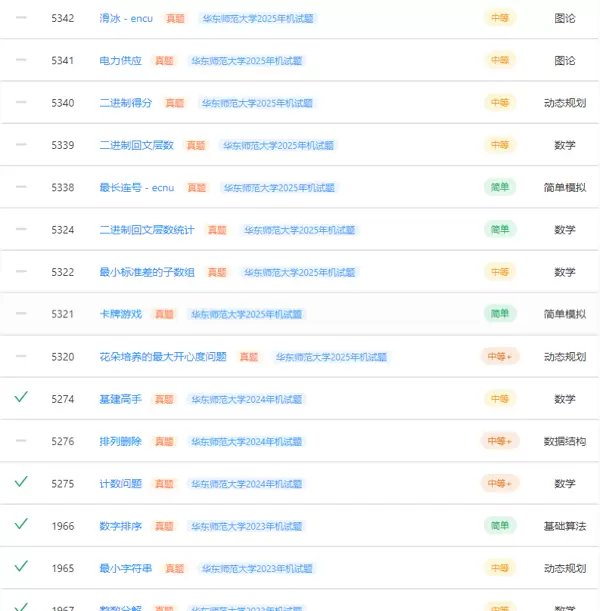600x611 pixels.
Task: Select the 数据结构 category on 排列删除 row
Action: pos(564,441)
